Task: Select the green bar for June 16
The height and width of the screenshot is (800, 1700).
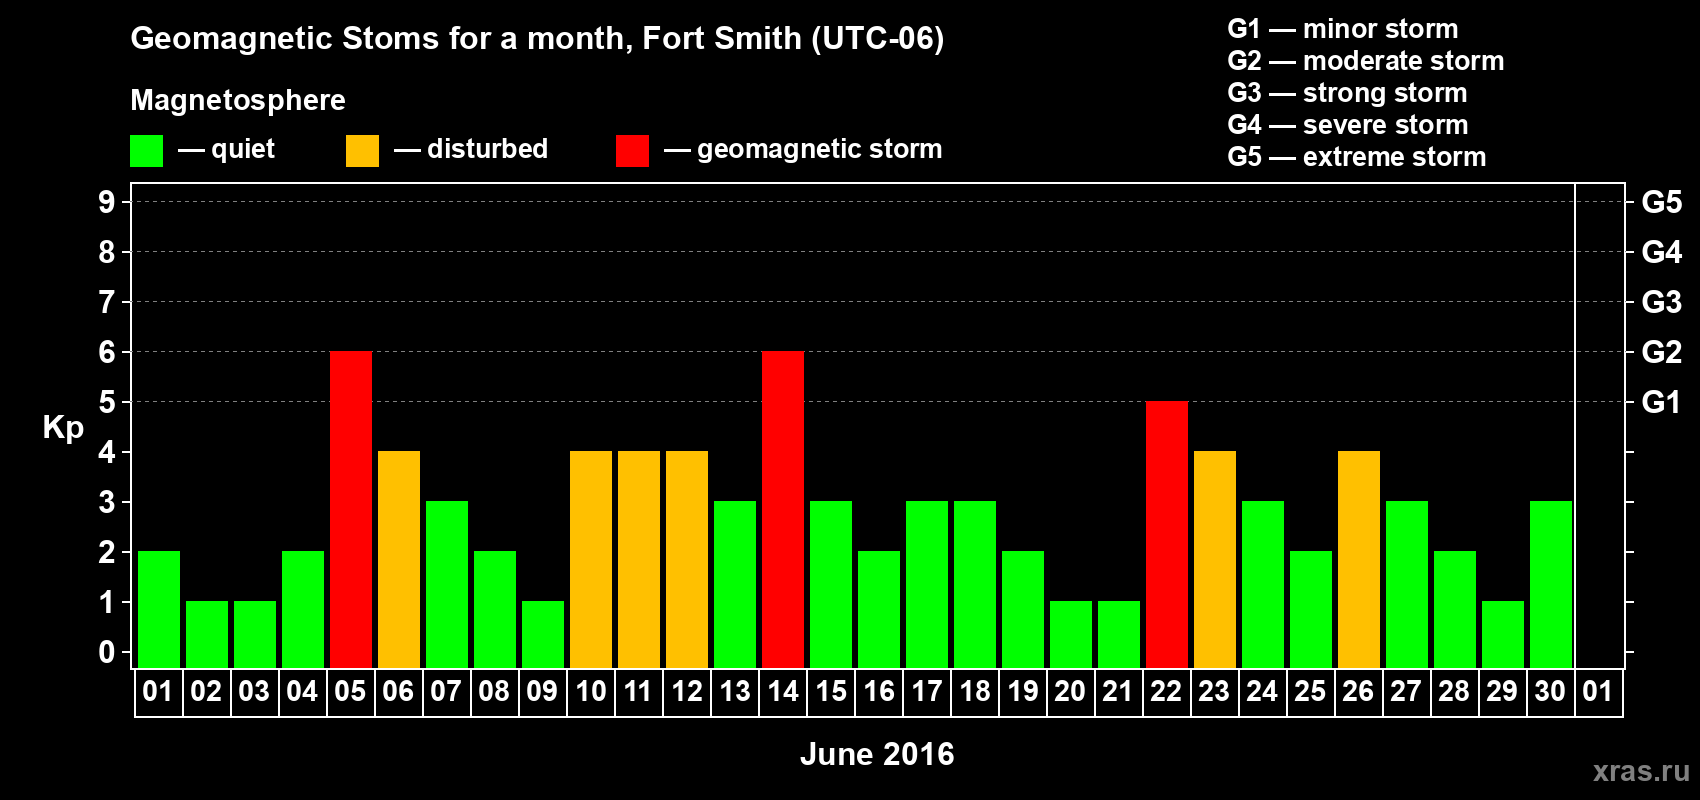Action: coord(879,610)
